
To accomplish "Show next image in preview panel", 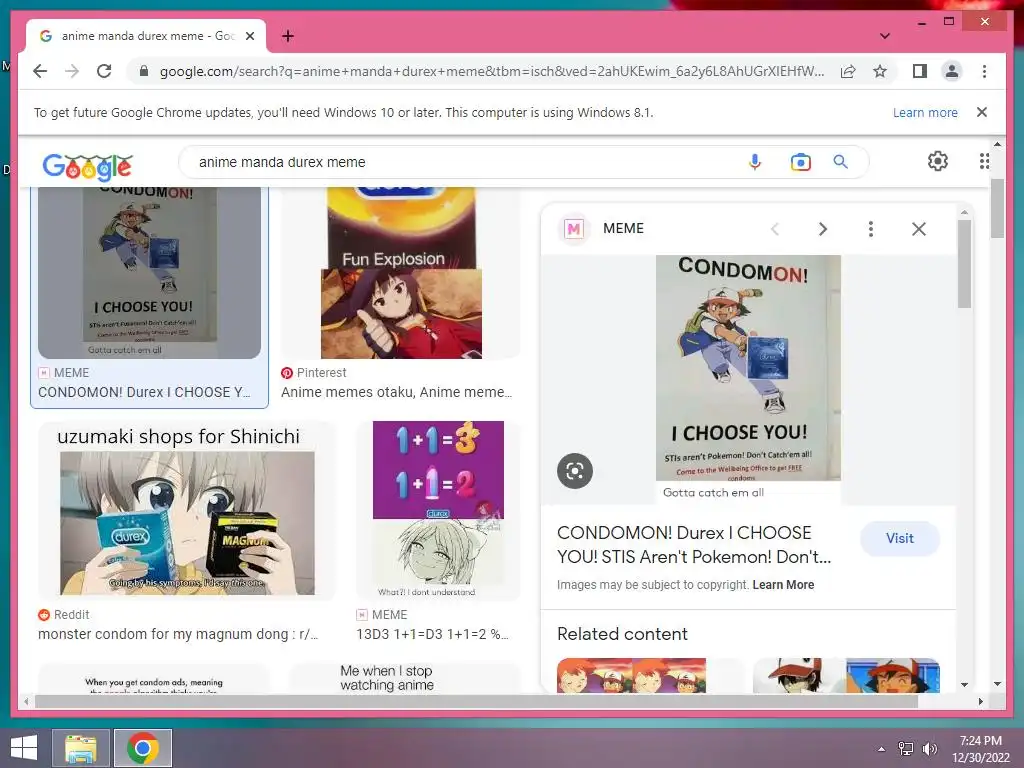I will point(823,229).
